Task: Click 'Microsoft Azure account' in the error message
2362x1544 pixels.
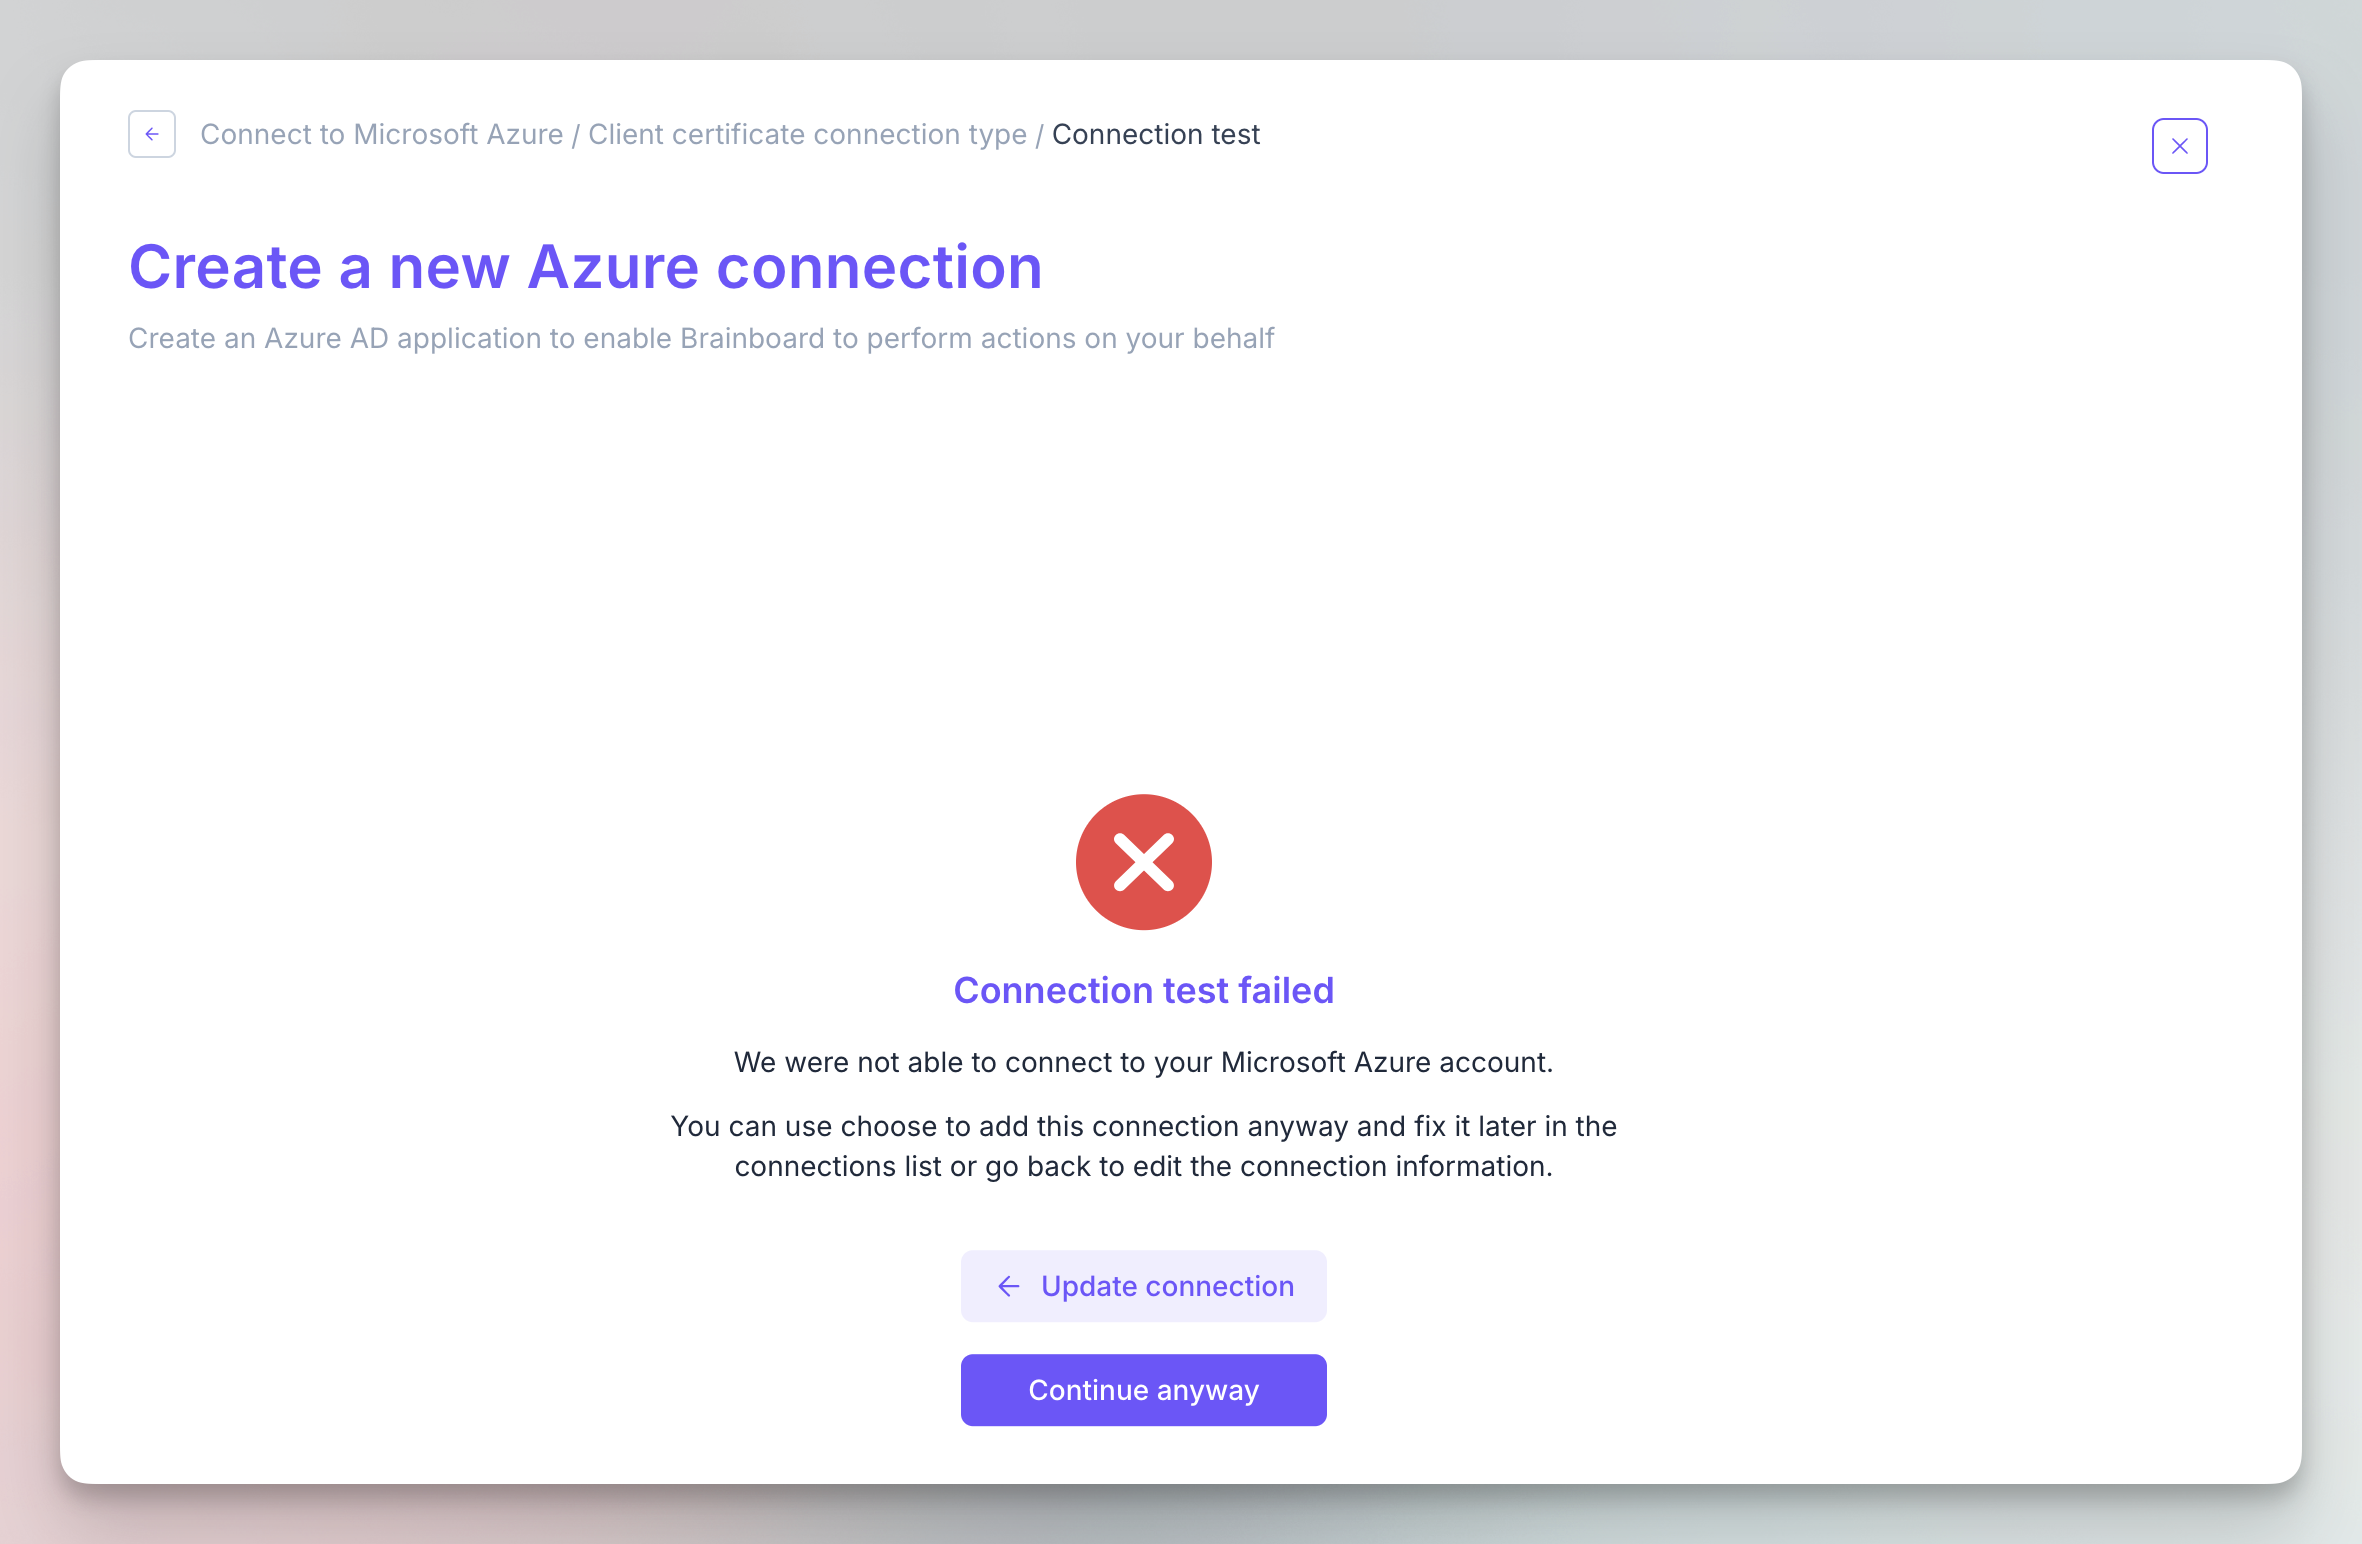Action: (1385, 1062)
